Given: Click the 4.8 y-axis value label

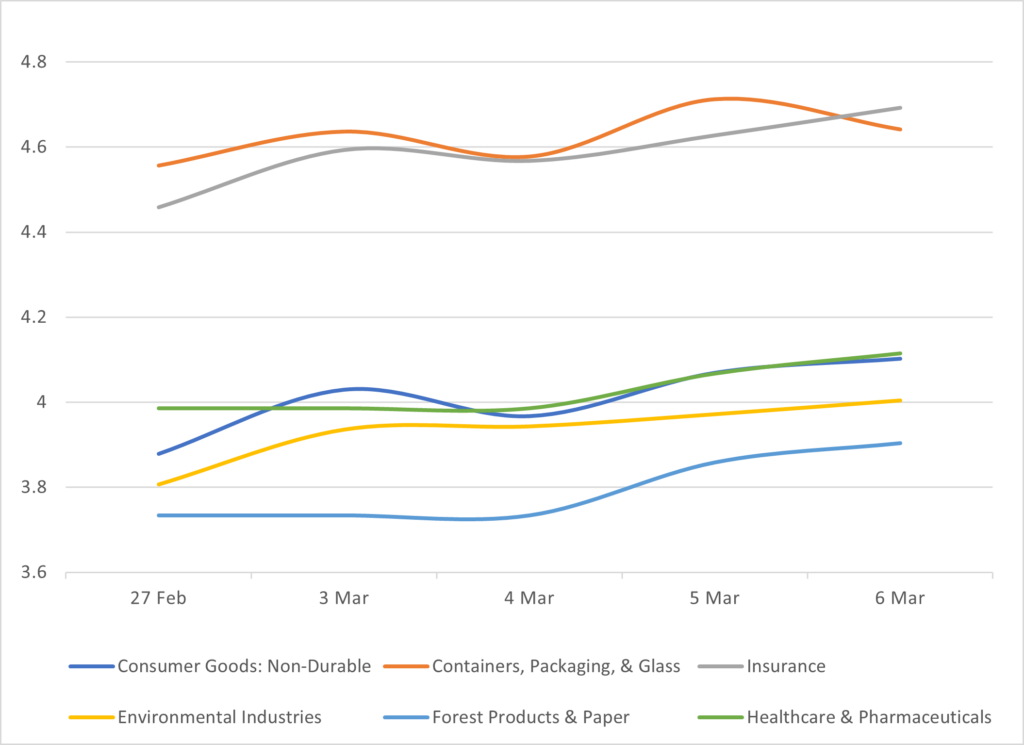Looking at the screenshot, I should (x=35, y=62).
